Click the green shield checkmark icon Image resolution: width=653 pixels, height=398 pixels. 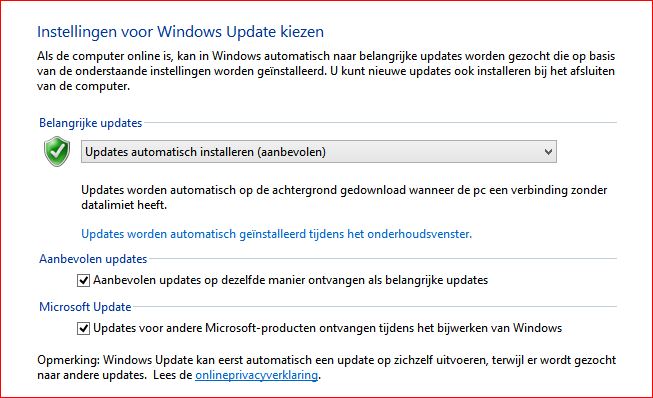[57, 151]
